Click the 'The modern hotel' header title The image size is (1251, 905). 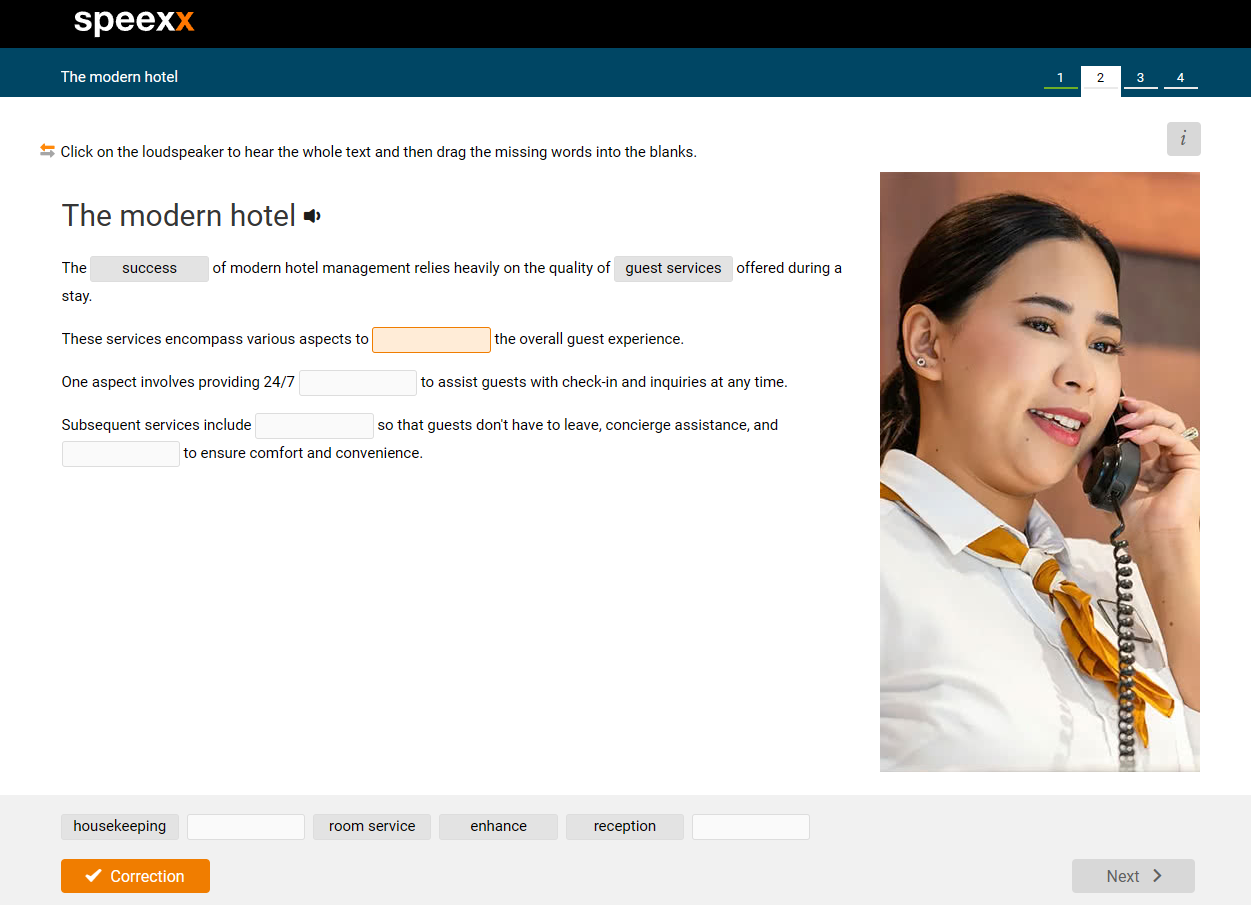(x=119, y=77)
